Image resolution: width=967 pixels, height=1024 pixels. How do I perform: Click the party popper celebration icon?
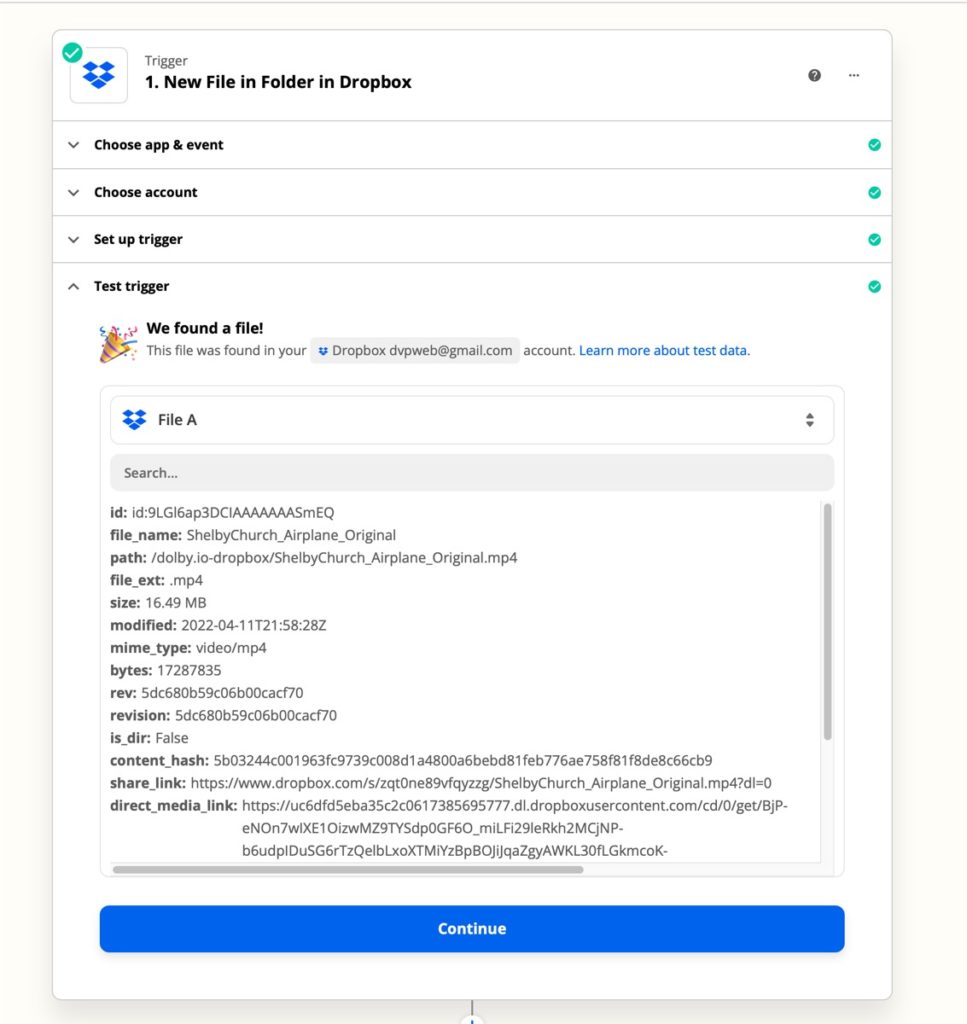coord(118,342)
